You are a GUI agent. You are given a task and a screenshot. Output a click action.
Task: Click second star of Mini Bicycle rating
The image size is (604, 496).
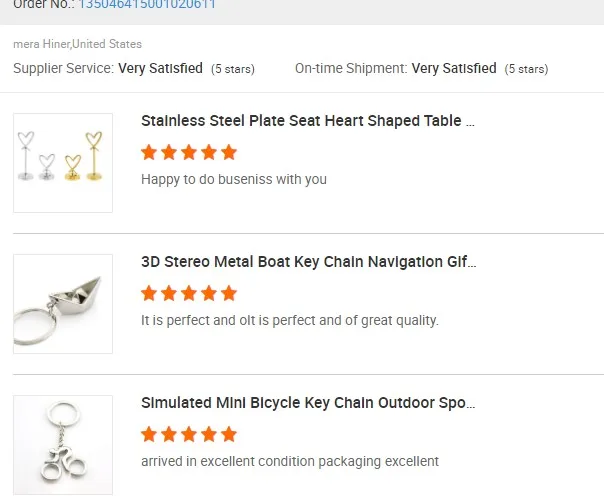click(169, 435)
